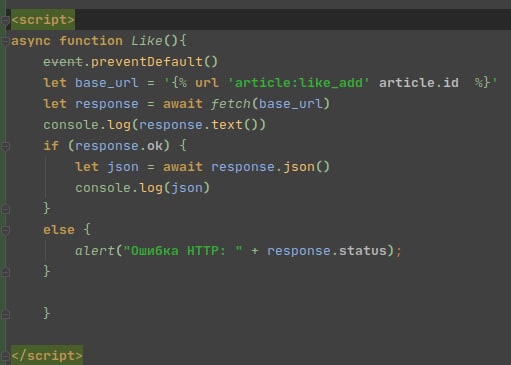Click log in console.log(response.text()) line

pyautogui.click(x=119, y=125)
